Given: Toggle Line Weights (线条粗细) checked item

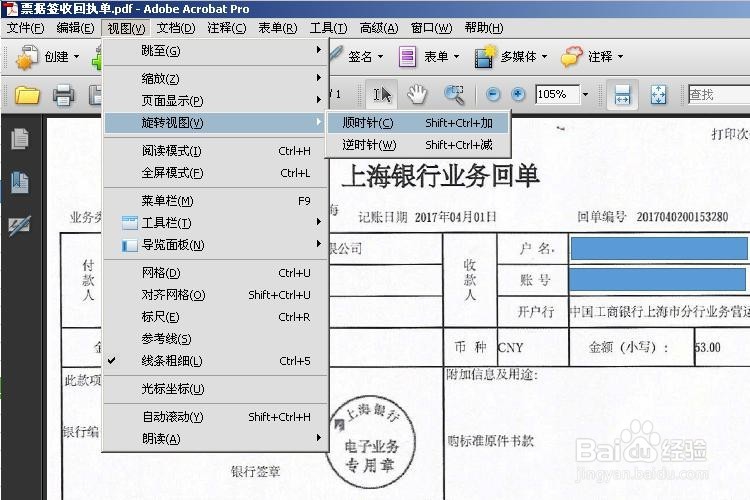Looking at the screenshot, I should 217,361.
